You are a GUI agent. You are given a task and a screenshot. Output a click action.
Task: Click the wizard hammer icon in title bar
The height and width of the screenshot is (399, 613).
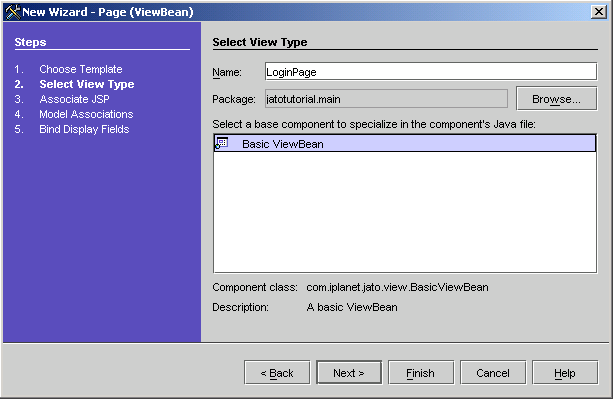(13, 12)
